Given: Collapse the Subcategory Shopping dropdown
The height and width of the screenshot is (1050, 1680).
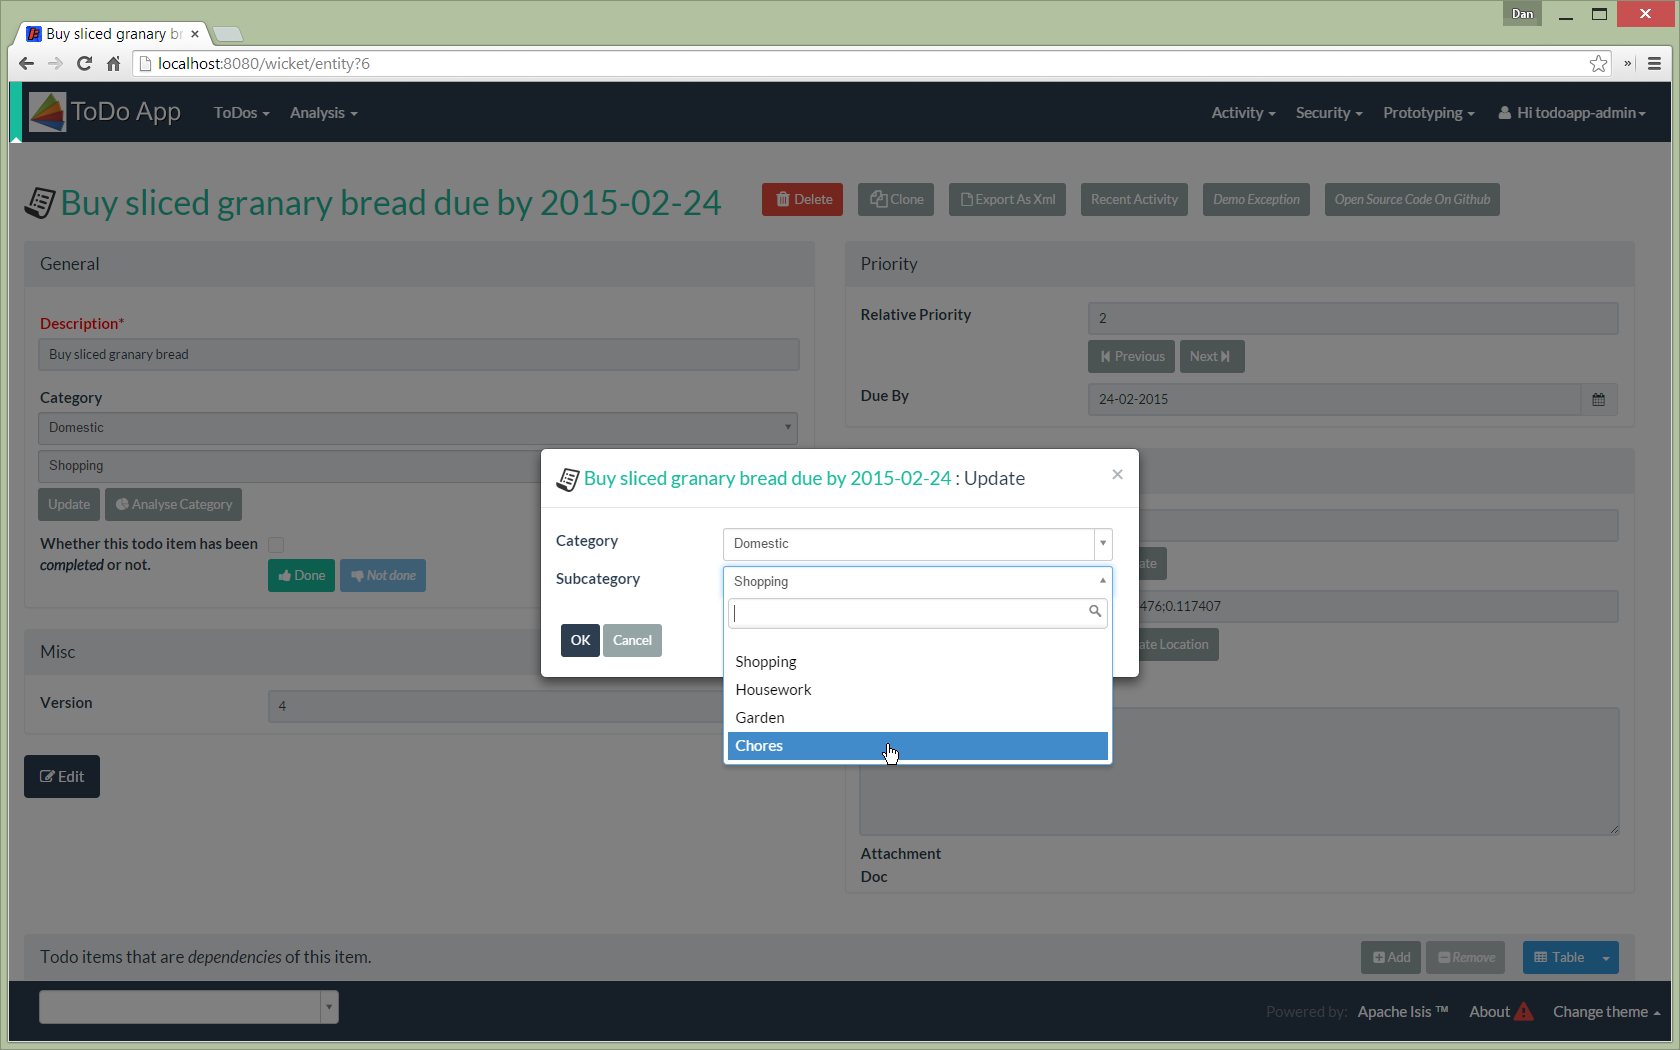Looking at the screenshot, I should point(1102,581).
